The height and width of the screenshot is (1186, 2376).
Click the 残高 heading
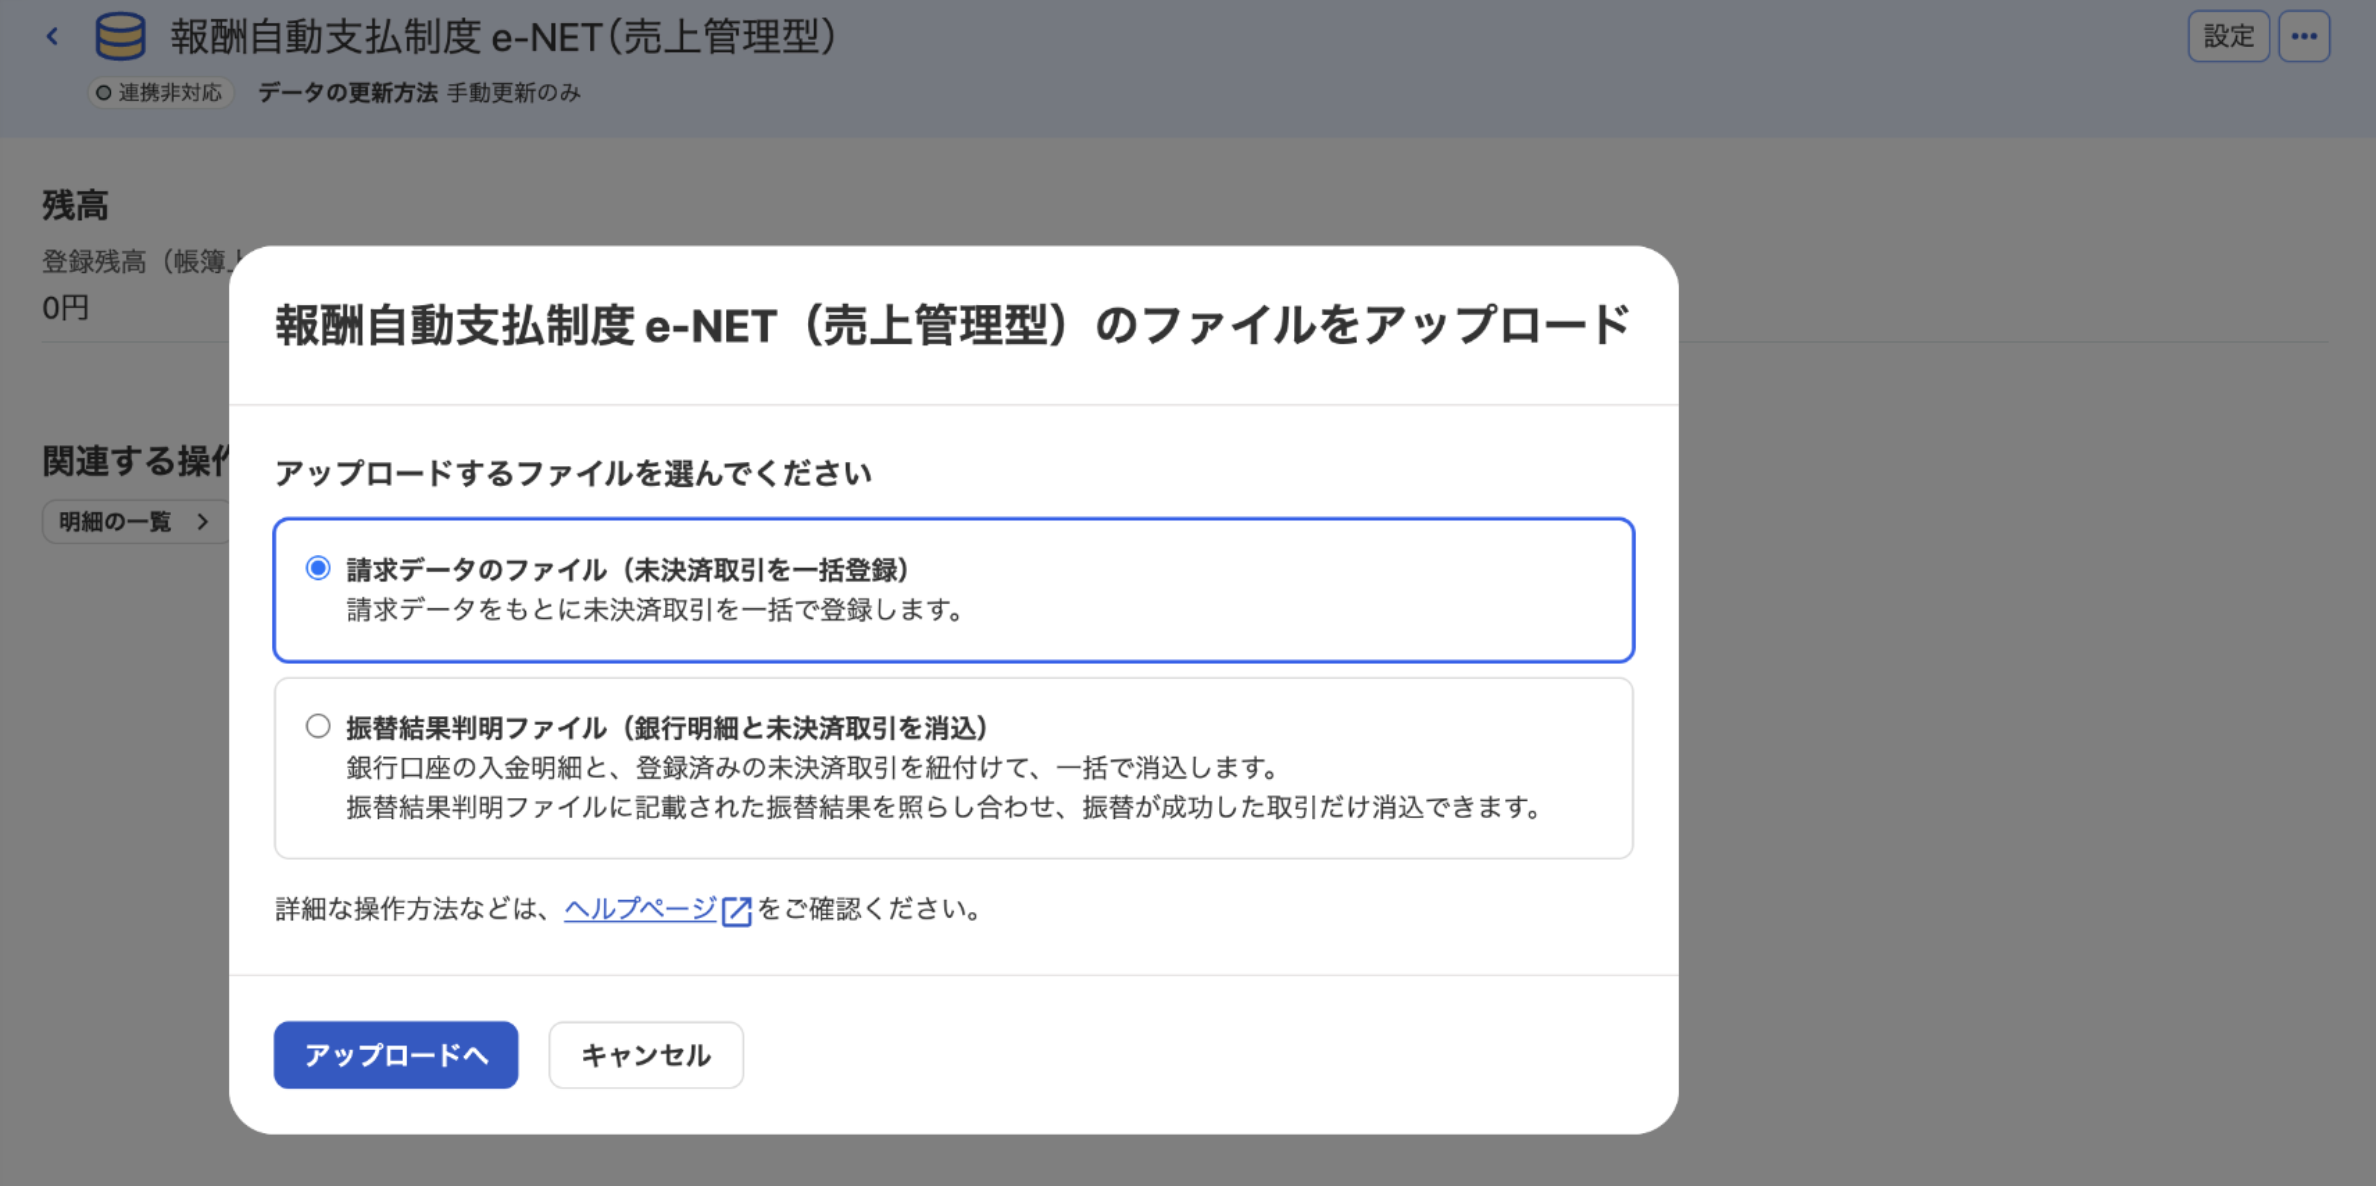[x=75, y=205]
